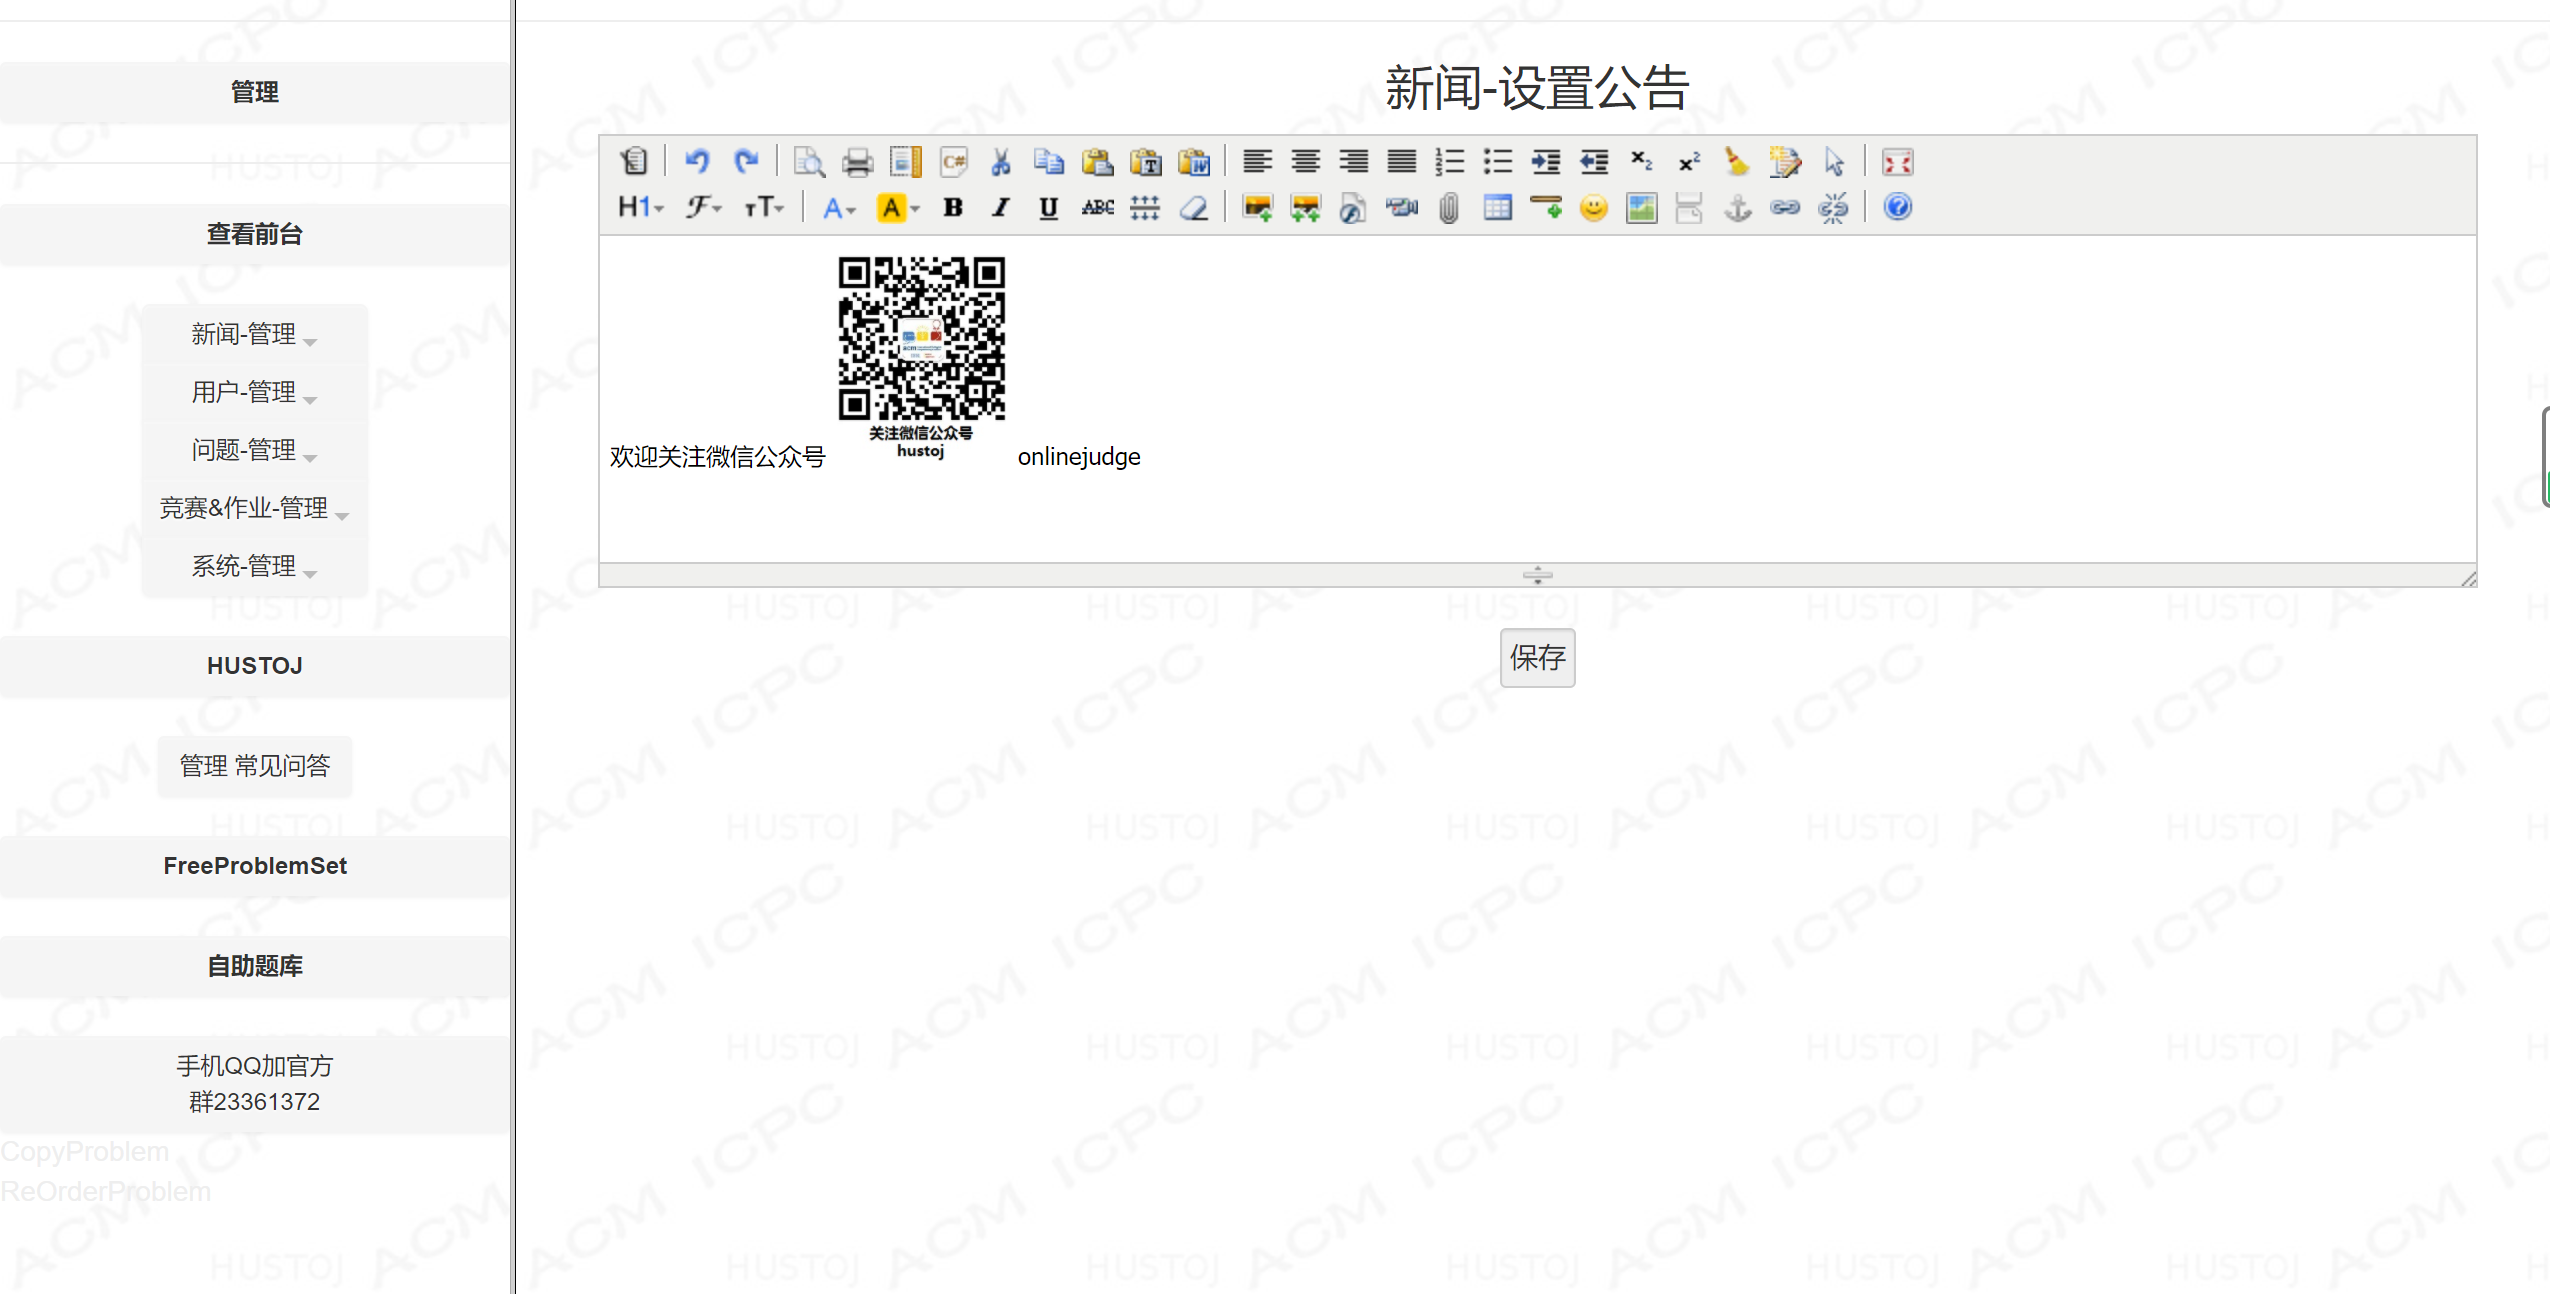Toggle bold formatting
This screenshot has height=1294, width=2550.
[x=953, y=207]
